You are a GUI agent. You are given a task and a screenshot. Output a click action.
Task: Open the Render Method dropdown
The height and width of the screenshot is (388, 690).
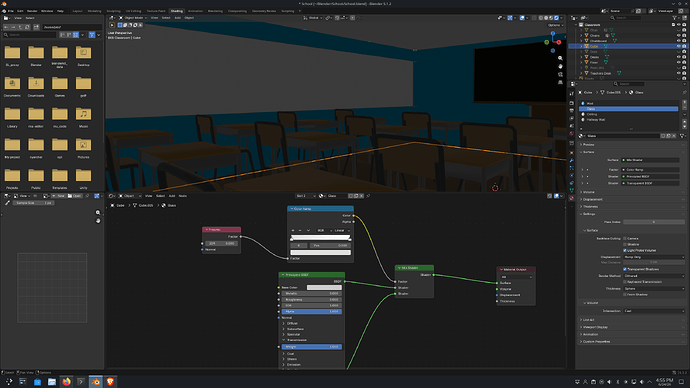pos(654,276)
